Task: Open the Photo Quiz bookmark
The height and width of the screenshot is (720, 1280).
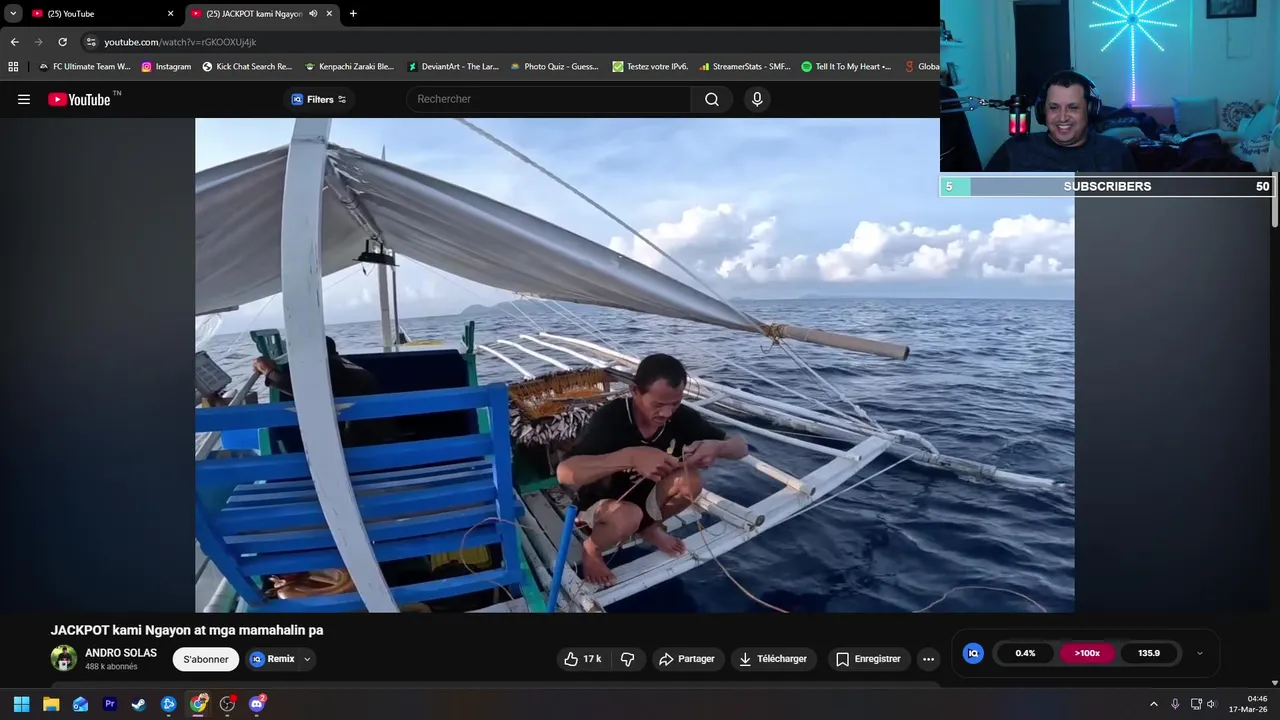Action: tap(554, 67)
